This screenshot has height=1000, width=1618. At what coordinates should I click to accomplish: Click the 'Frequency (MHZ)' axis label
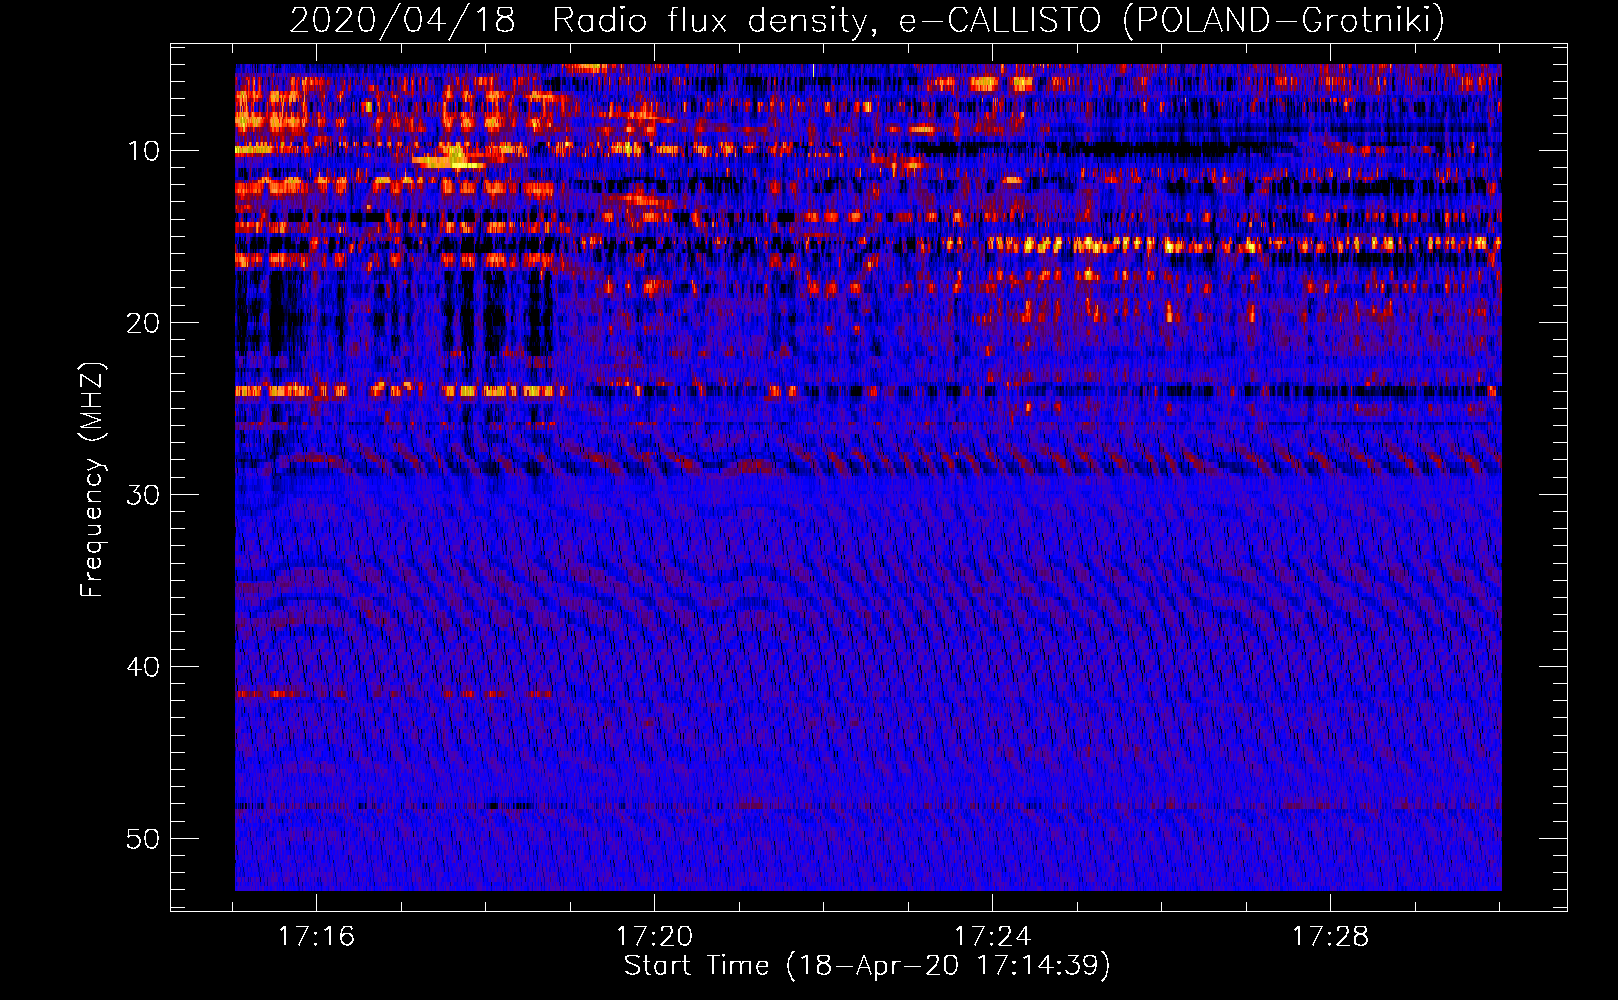[x=91, y=479]
